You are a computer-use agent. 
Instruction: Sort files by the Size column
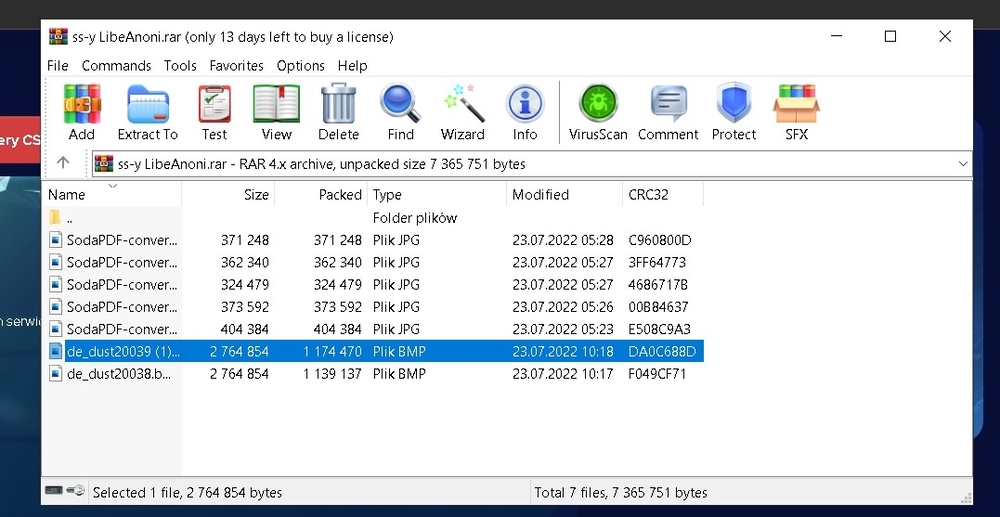point(228,194)
